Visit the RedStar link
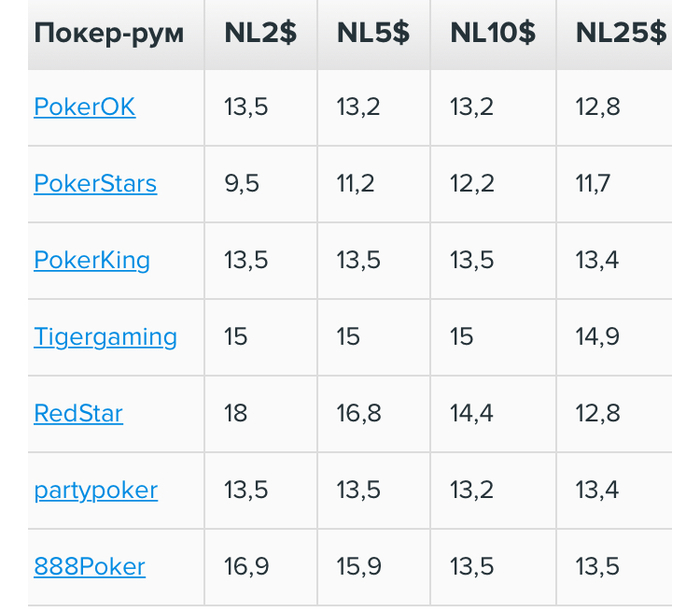 [78, 414]
